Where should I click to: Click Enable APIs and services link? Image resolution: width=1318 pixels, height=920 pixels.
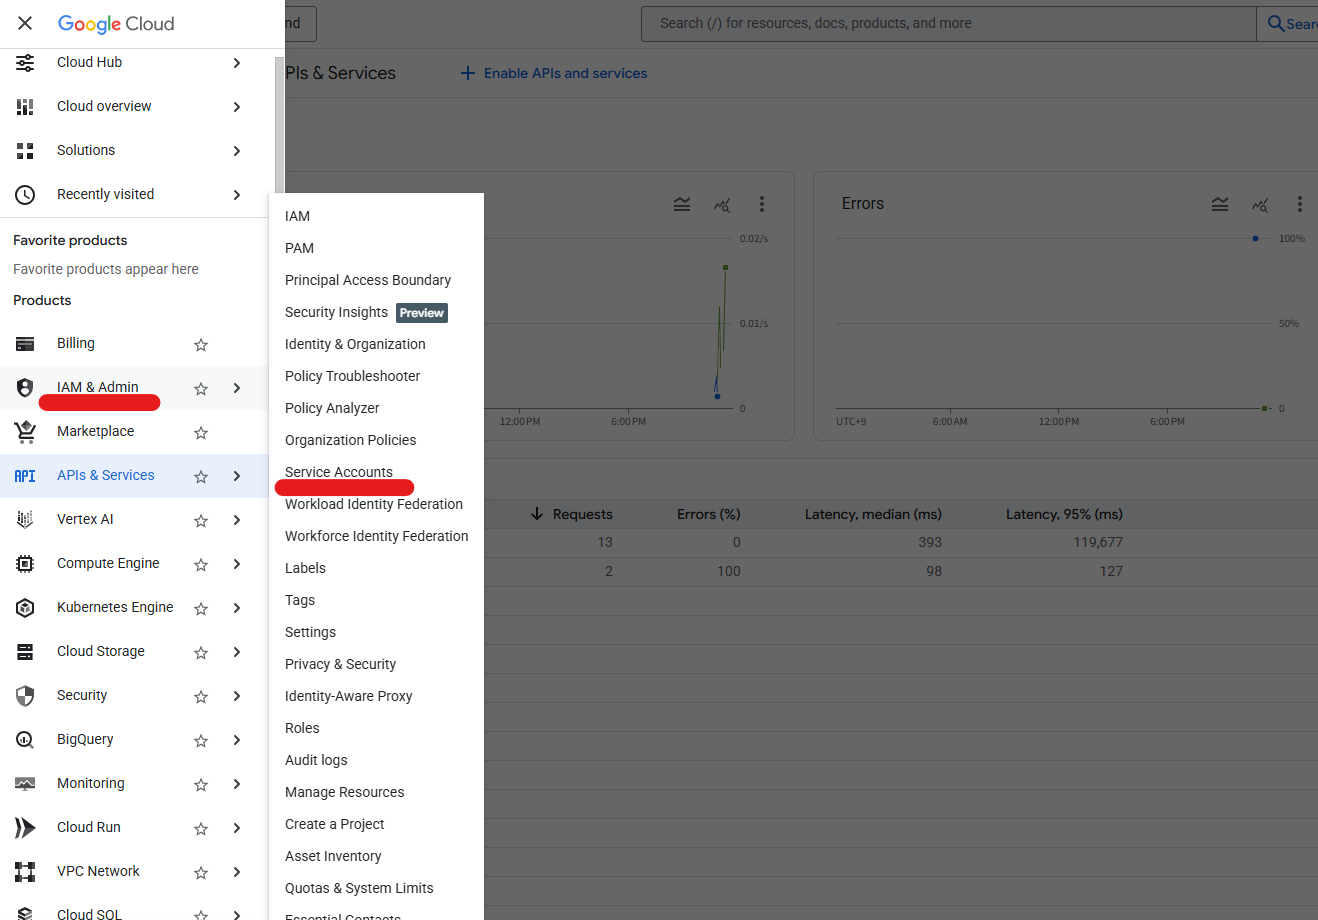(x=553, y=73)
